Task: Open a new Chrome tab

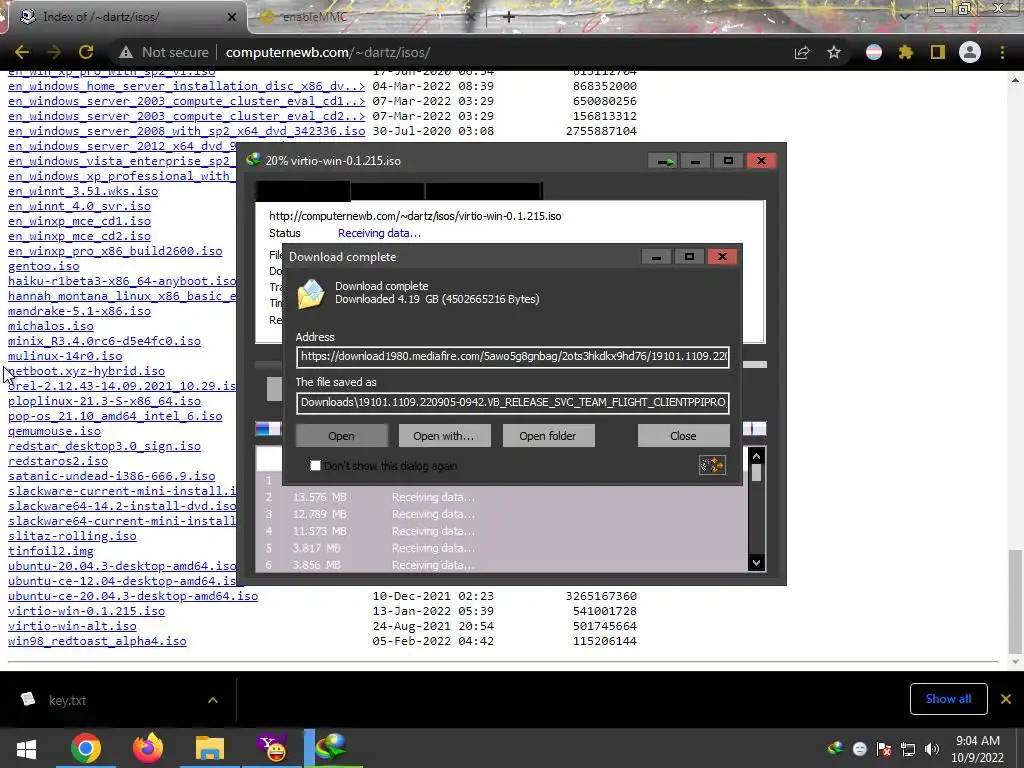Action: [509, 17]
